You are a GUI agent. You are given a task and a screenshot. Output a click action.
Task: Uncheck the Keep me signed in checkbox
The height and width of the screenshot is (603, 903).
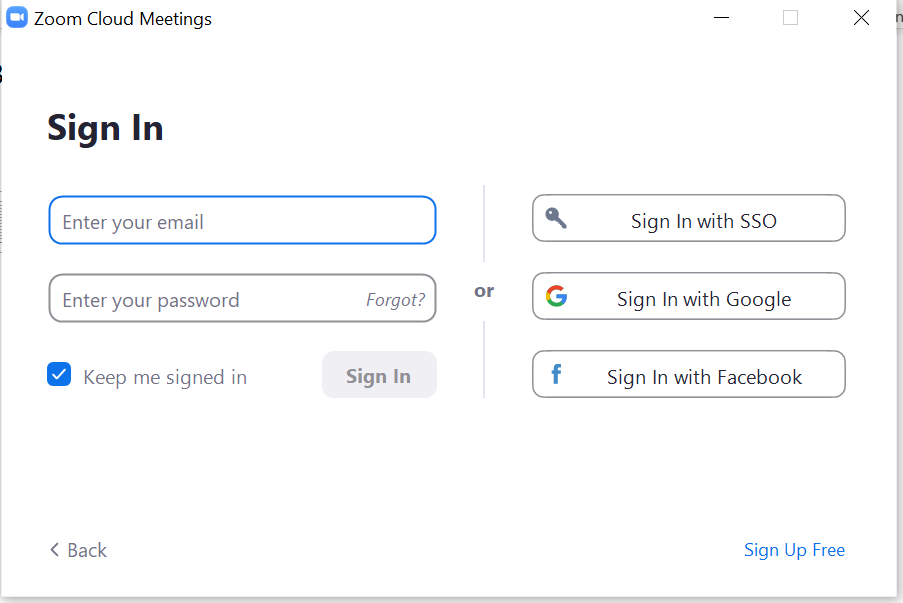coord(59,375)
